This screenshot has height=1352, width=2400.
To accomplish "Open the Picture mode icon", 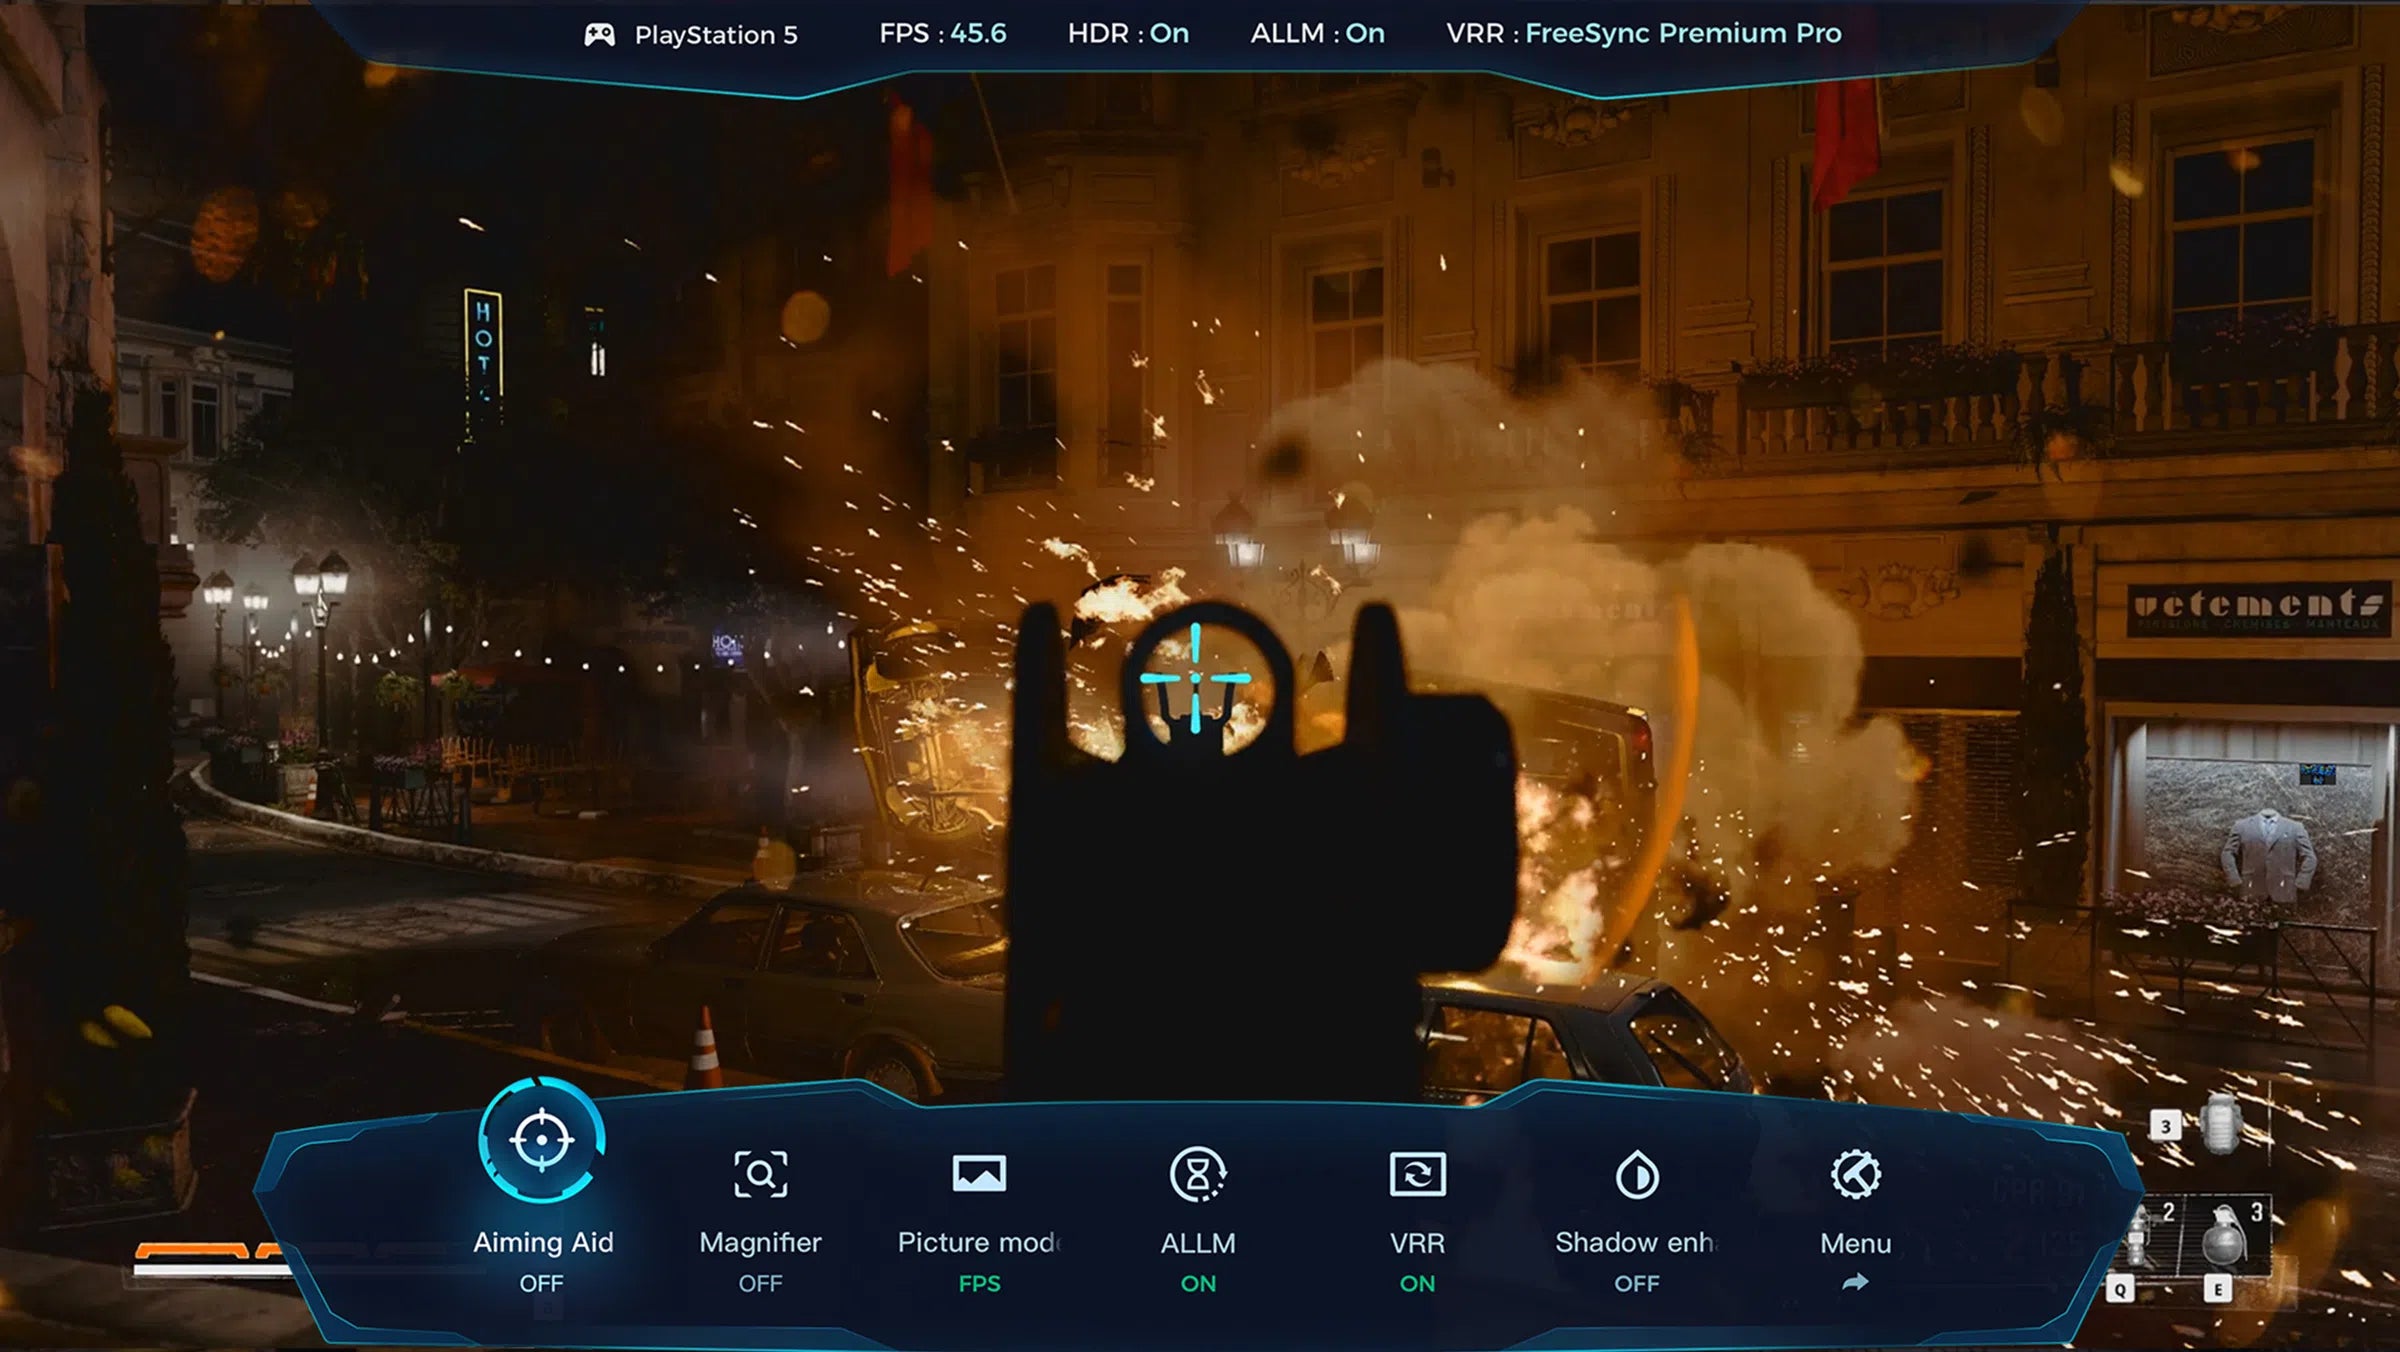I will pos(979,1174).
